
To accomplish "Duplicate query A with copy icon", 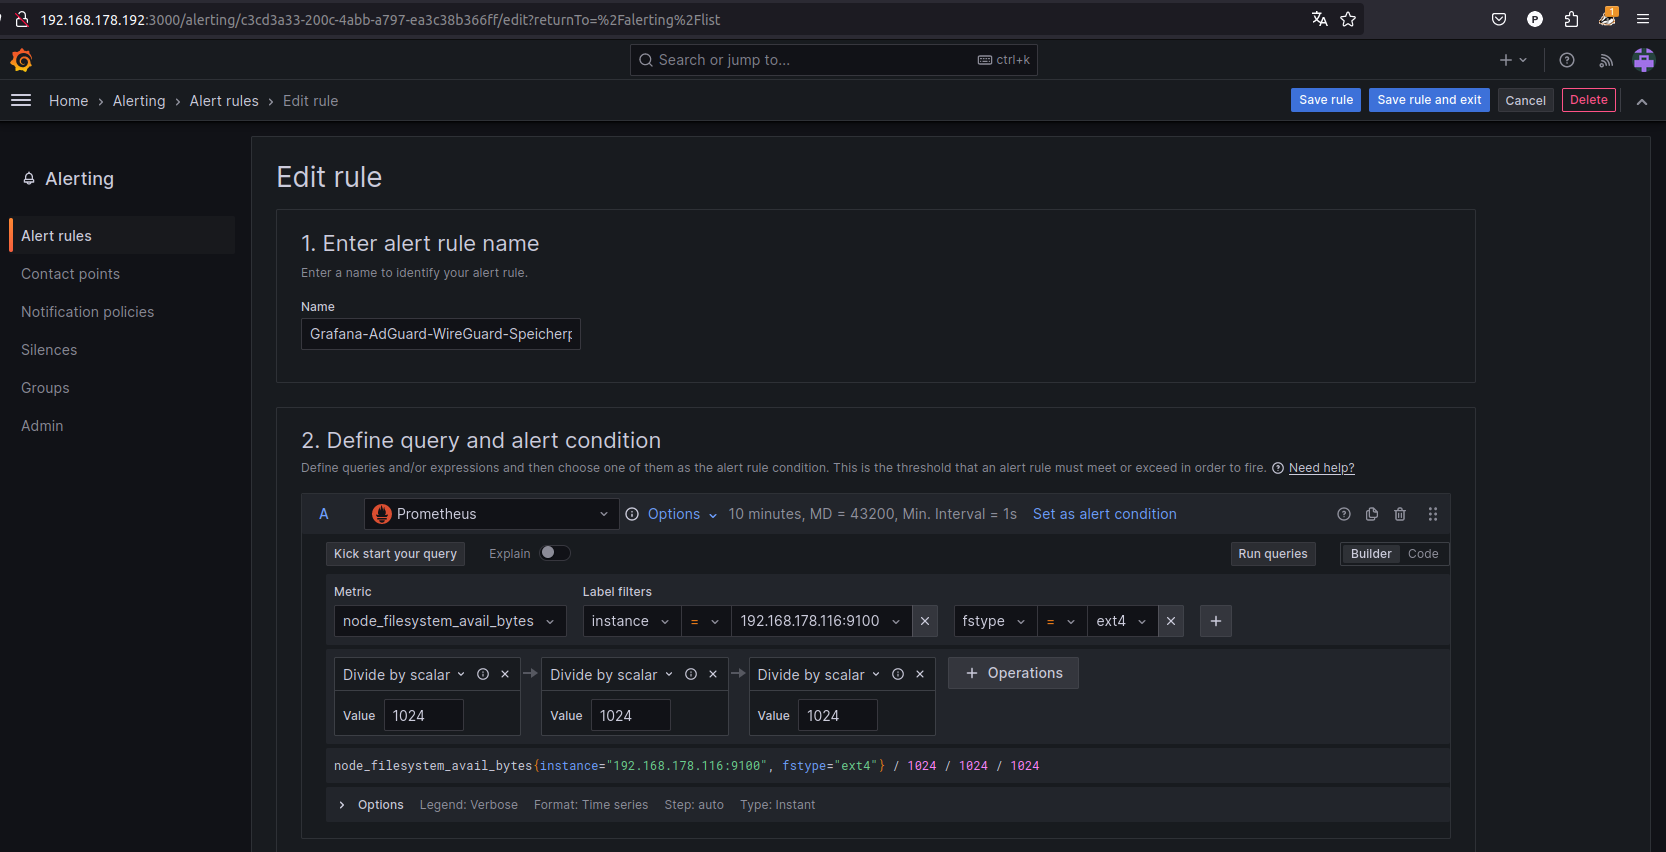I will pyautogui.click(x=1372, y=514).
